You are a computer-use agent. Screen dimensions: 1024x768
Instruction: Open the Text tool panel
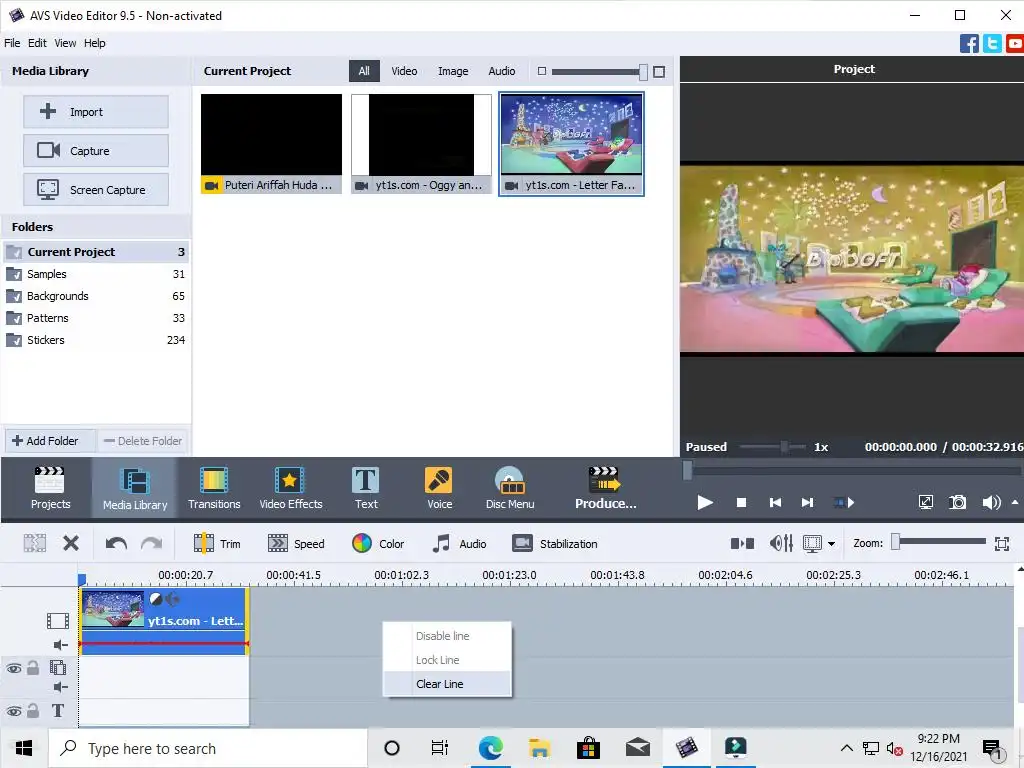366,488
